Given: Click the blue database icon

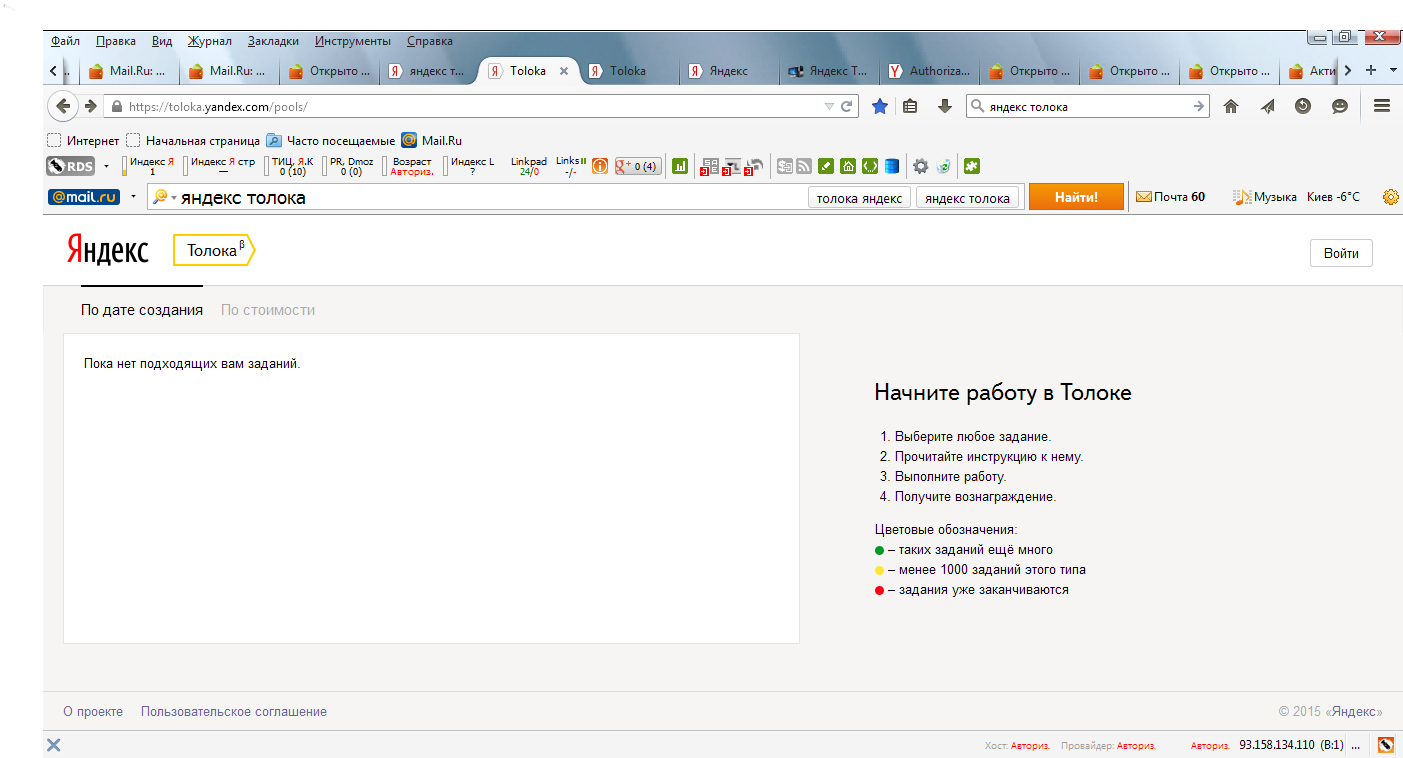Looking at the screenshot, I should [892, 166].
